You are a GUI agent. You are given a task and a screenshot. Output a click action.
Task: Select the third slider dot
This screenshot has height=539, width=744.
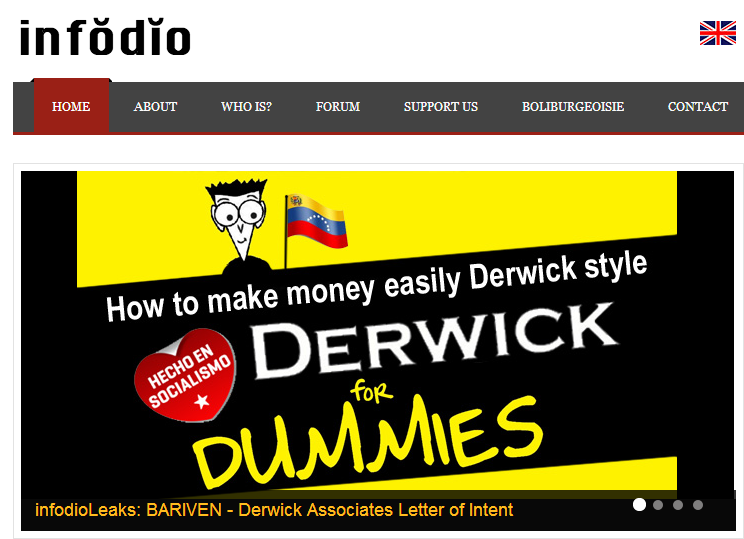tap(678, 505)
